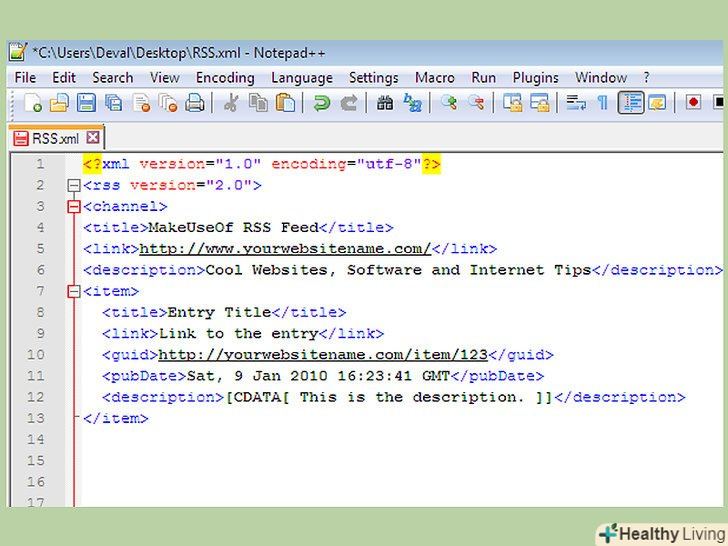Click the synchronize horizontal scrolling icon
728x546 pixels.
coord(540,103)
